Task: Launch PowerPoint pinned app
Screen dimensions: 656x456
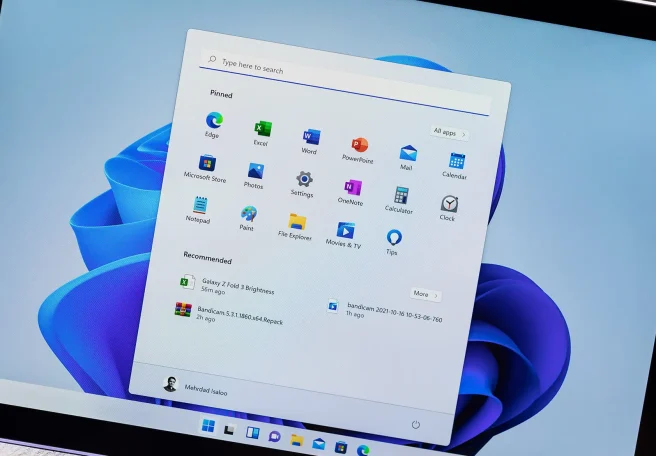Action: click(x=359, y=150)
